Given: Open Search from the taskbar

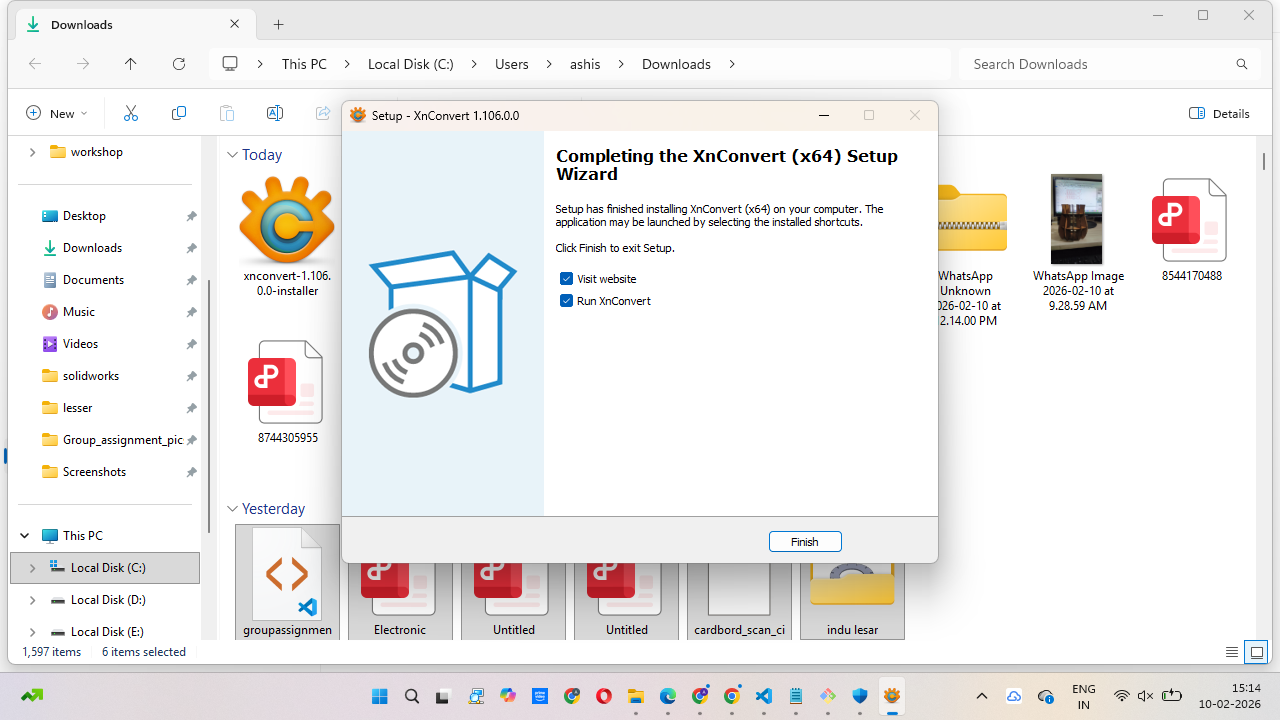Looking at the screenshot, I should pyautogui.click(x=412, y=696).
